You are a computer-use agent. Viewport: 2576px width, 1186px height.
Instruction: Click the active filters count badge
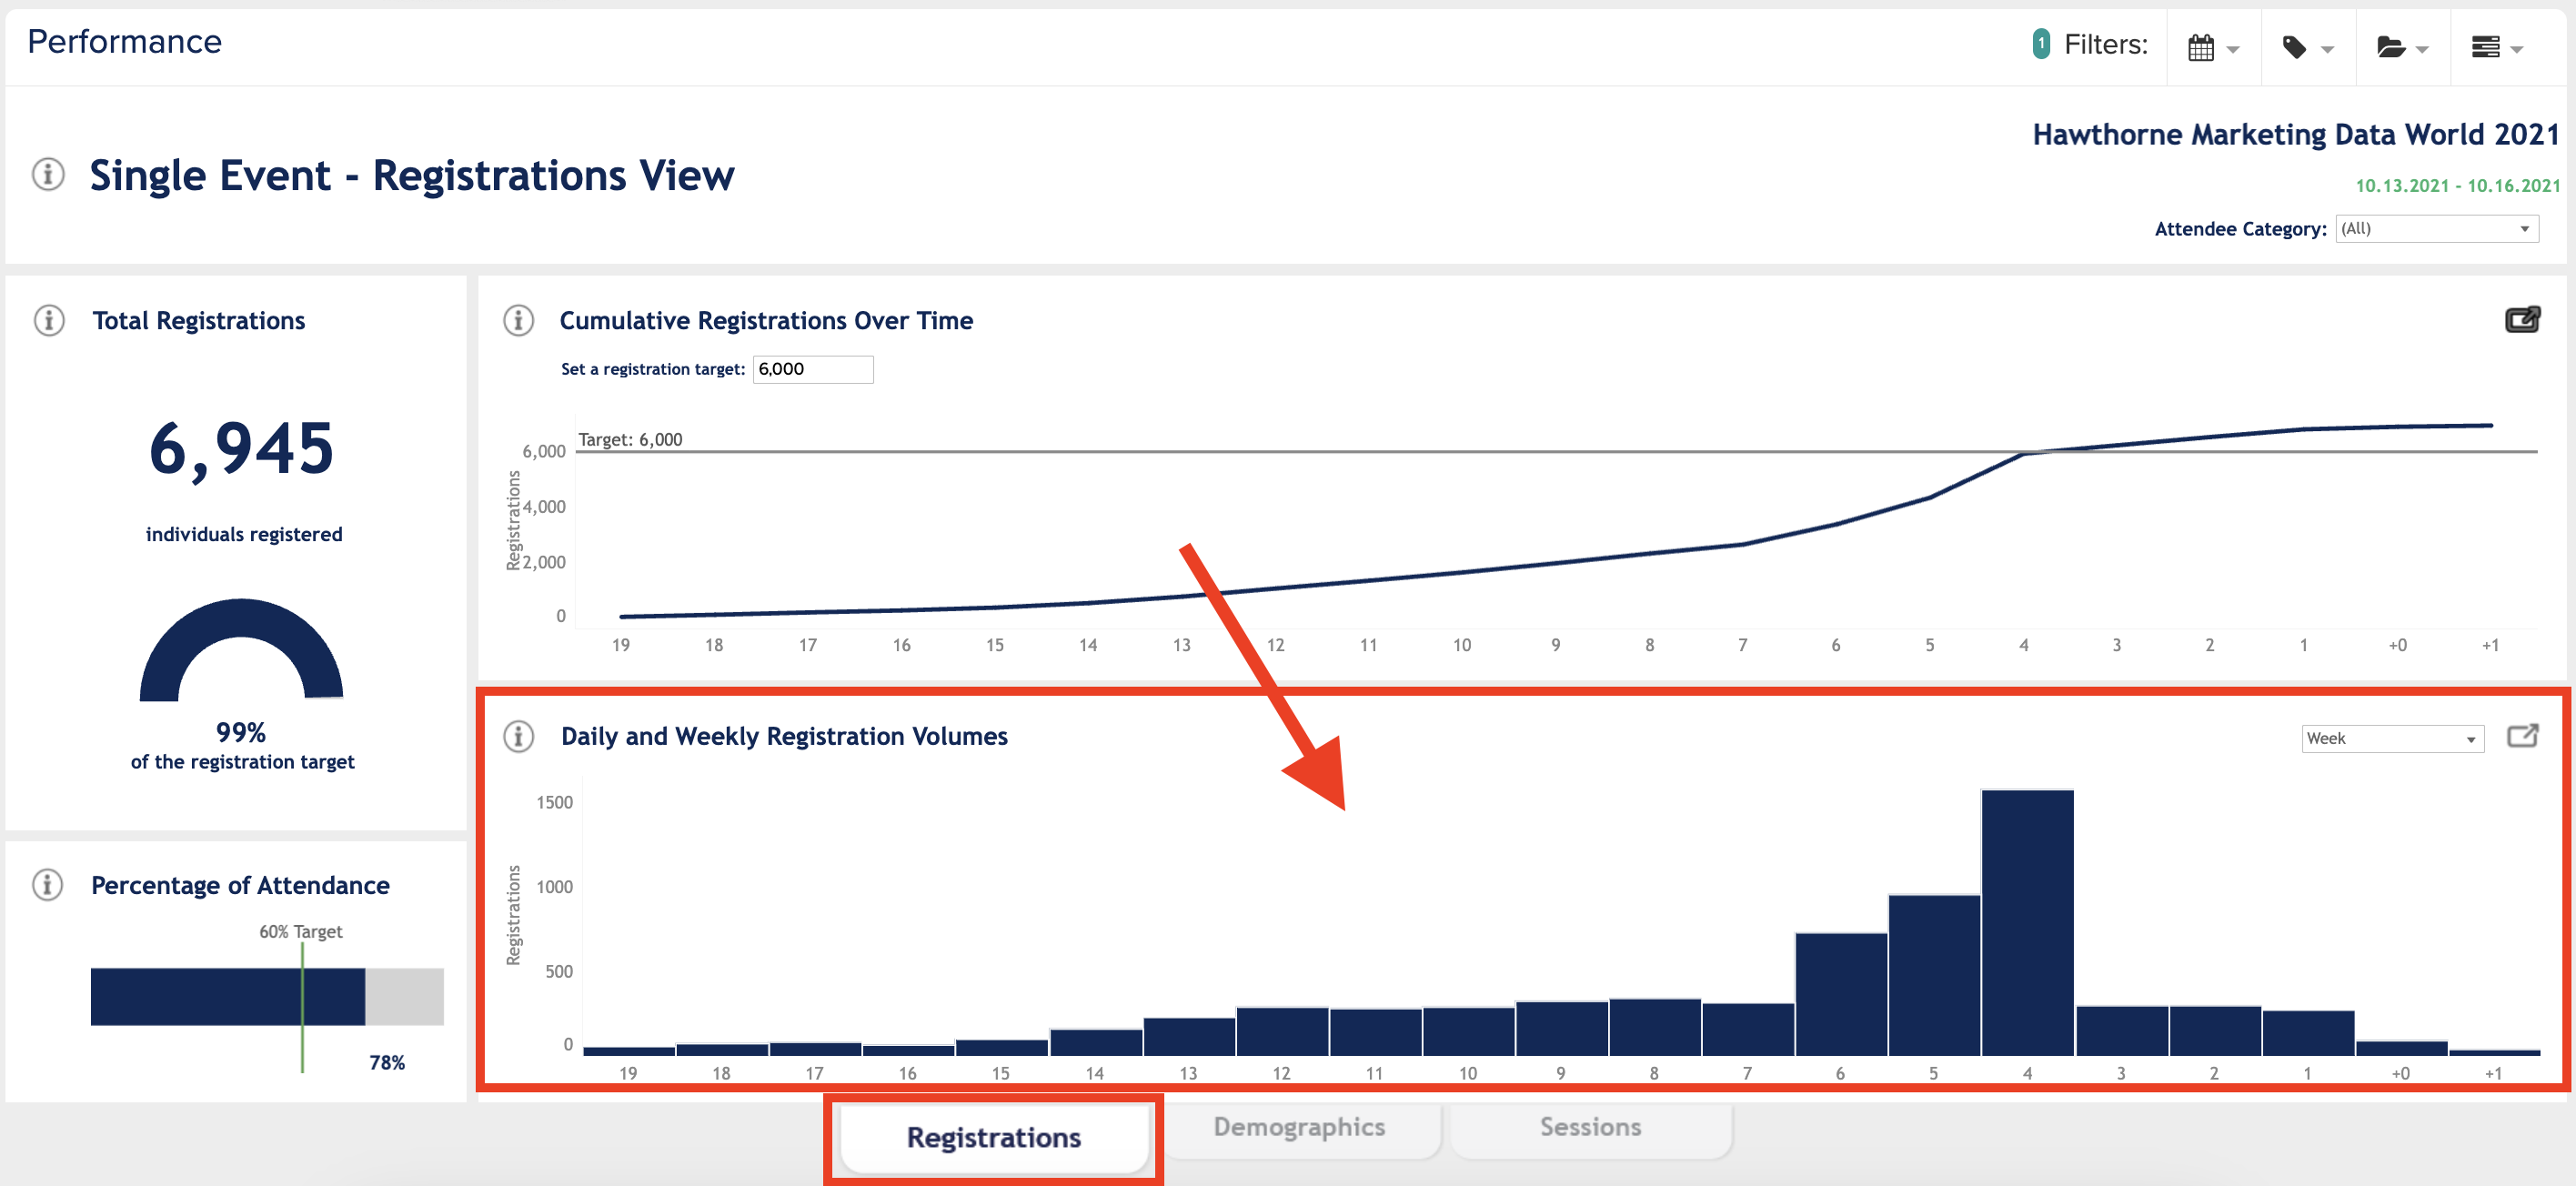[x=2041, y=44]
